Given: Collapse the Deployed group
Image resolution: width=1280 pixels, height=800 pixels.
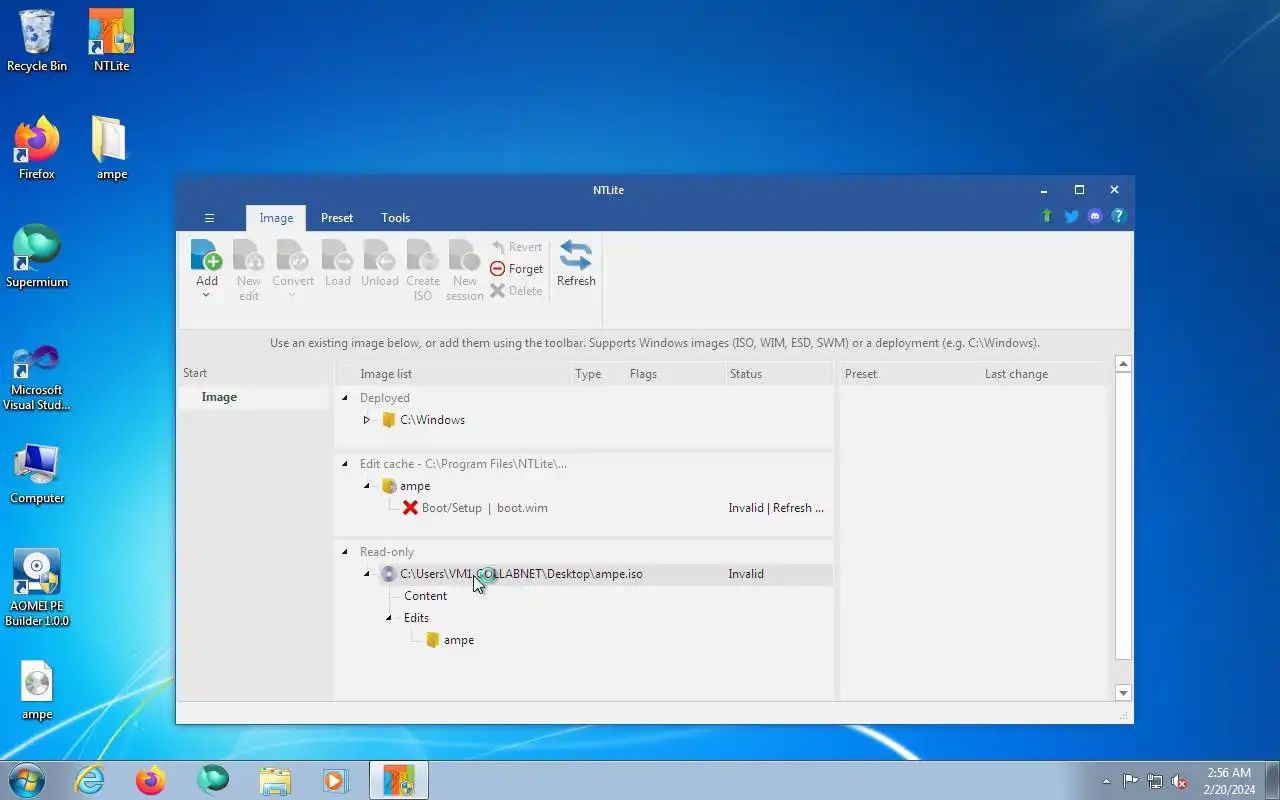Looking at the screenshot, I should pyautogui.click(x=345, y=398).
